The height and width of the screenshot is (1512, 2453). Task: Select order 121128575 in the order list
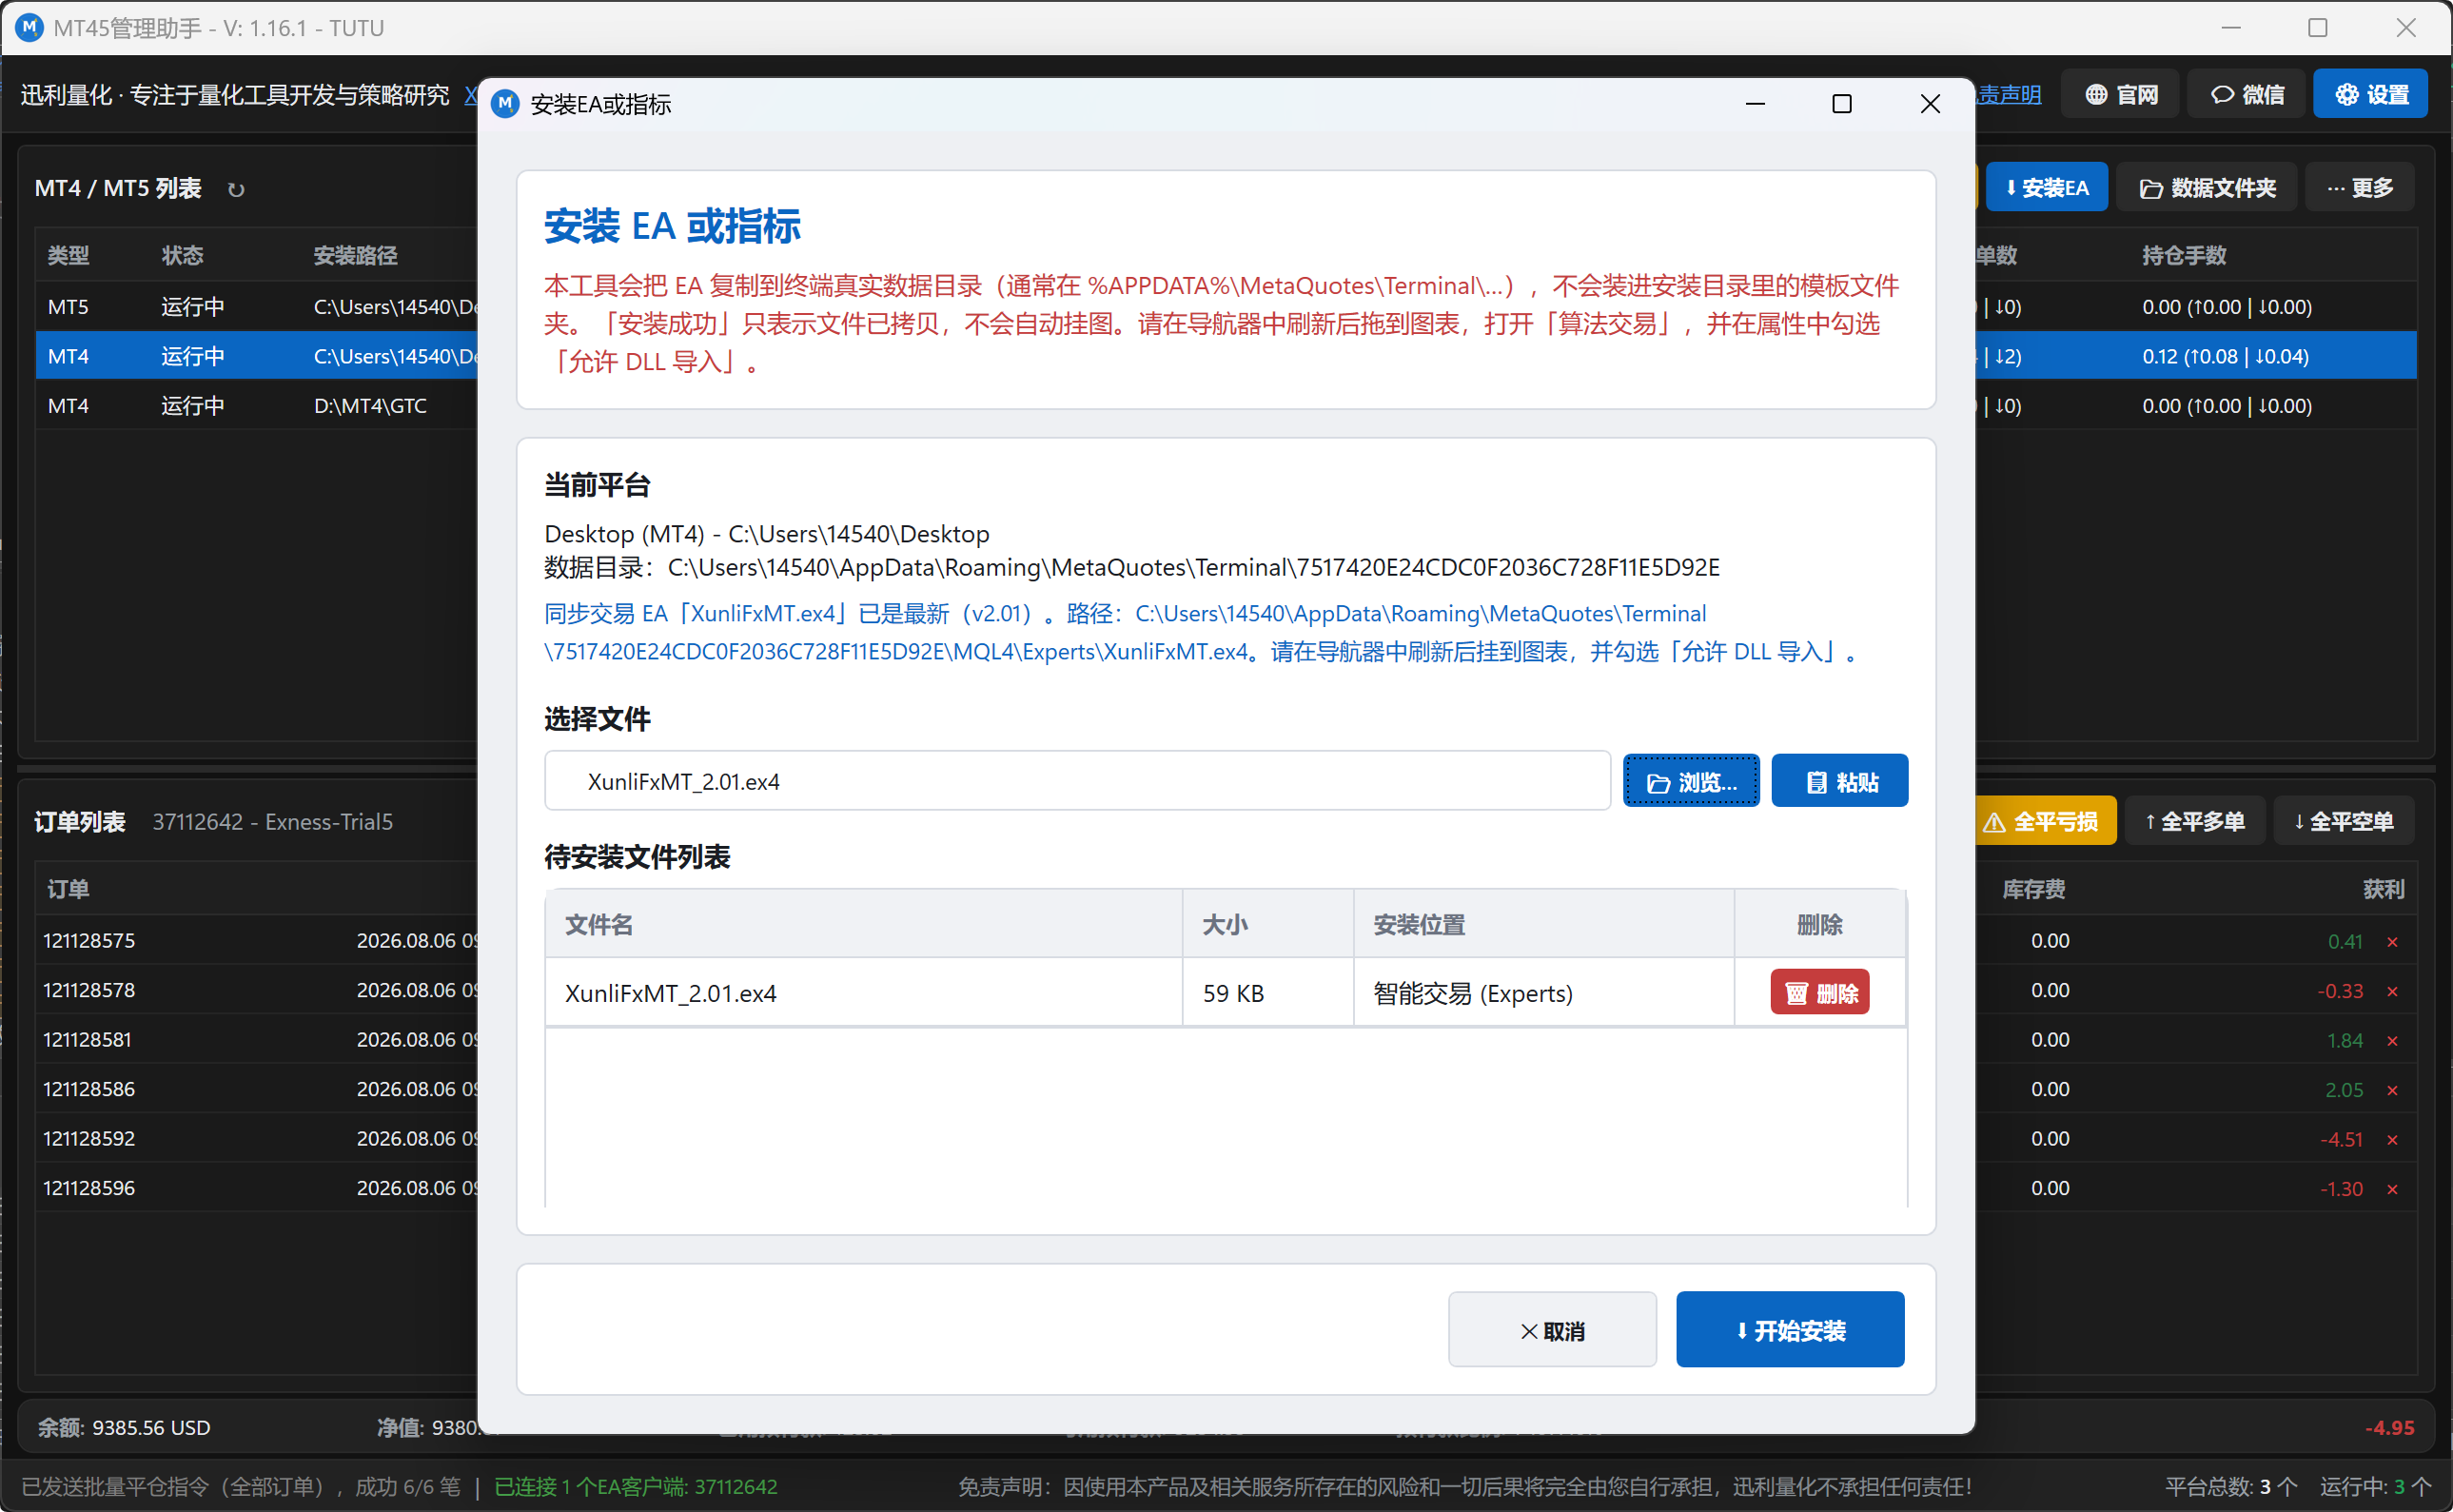[257, 941]
